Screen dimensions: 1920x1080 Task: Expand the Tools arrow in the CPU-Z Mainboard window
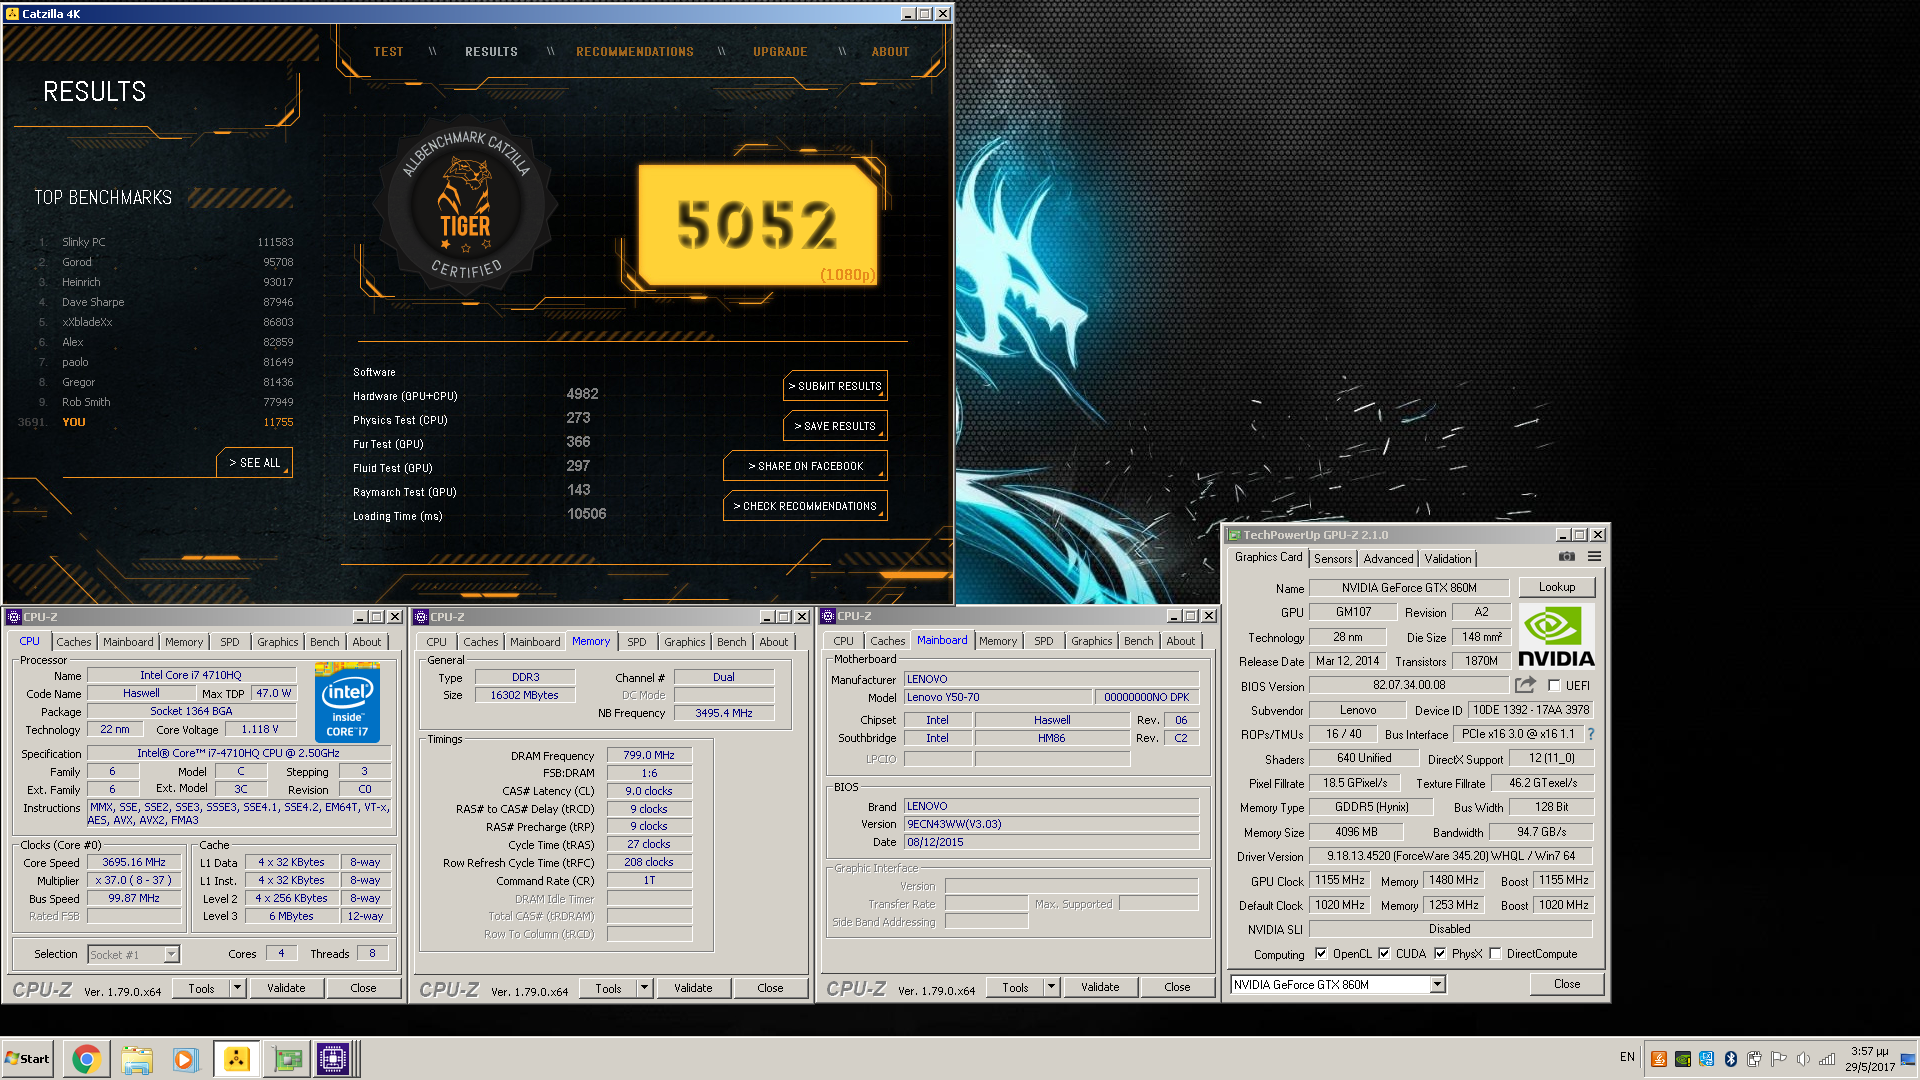pos(1052,987)
